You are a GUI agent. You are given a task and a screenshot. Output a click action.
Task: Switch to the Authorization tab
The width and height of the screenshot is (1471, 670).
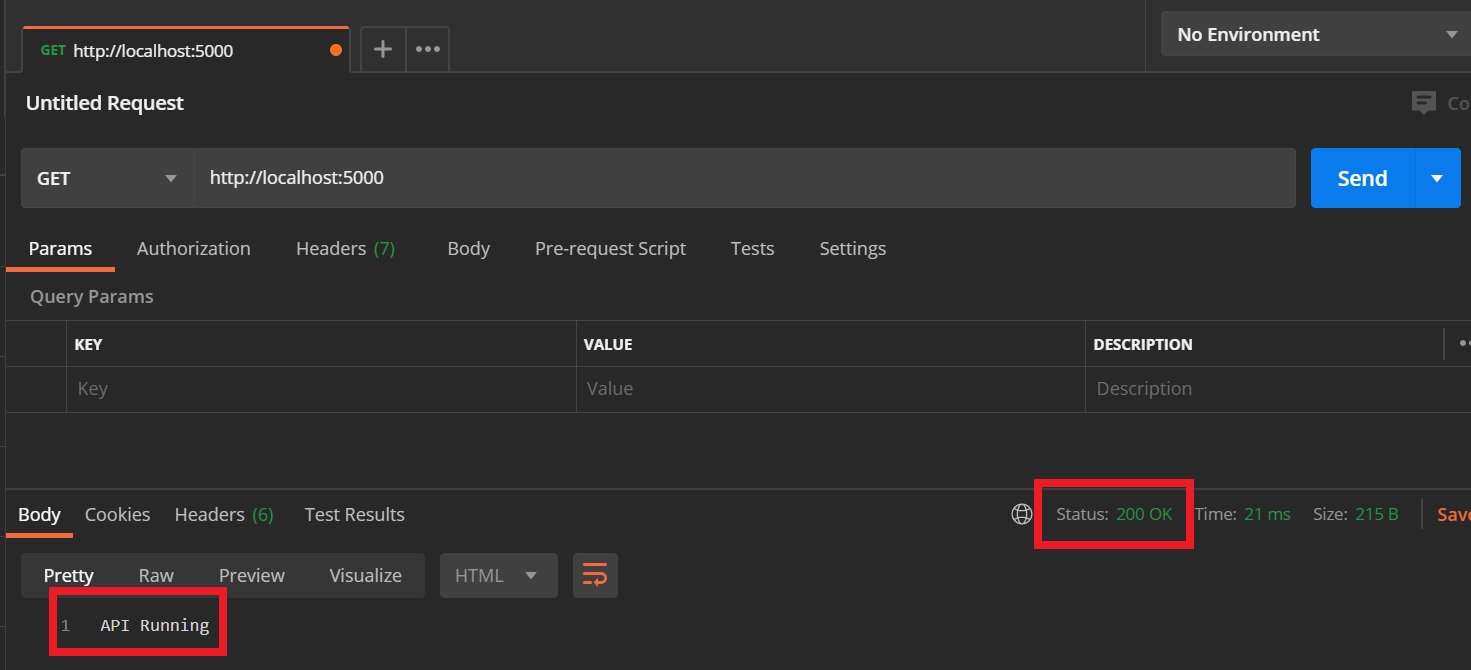coord(193,248)
